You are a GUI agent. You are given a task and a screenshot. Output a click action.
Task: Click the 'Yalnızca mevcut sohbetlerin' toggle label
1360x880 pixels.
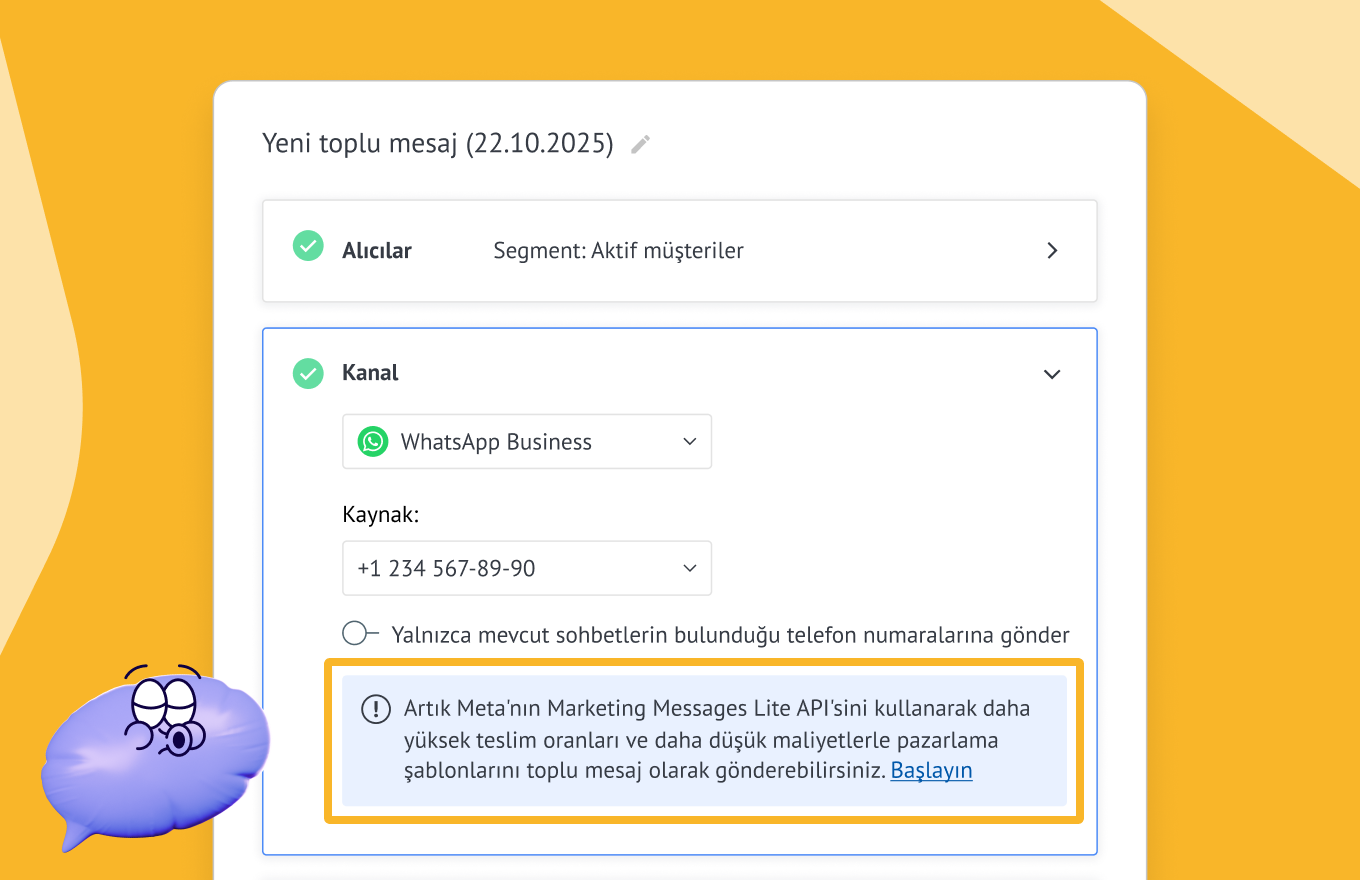pos(730,635)
